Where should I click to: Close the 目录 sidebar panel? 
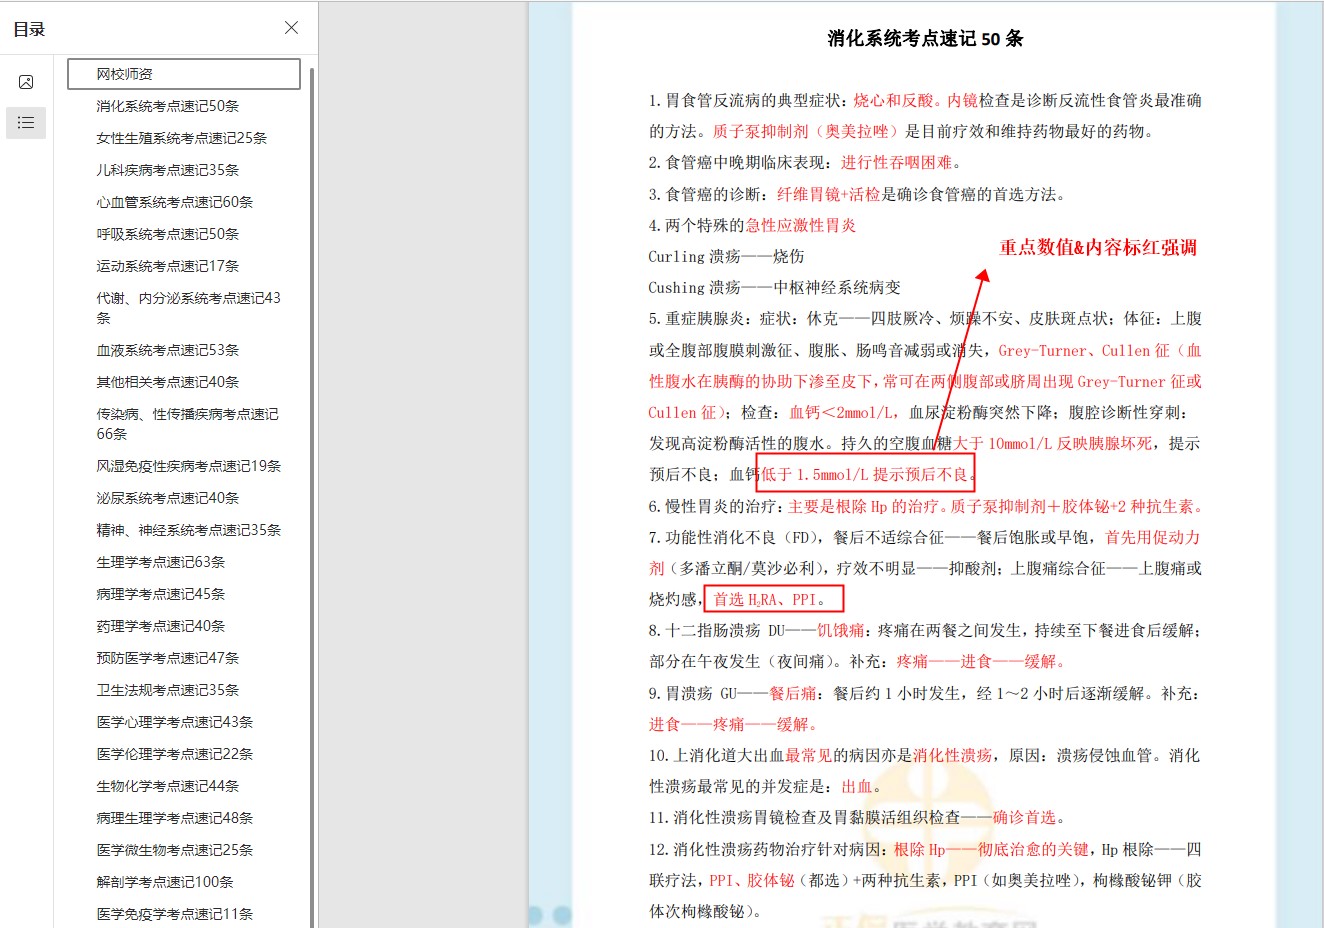[x=291, y=28]
